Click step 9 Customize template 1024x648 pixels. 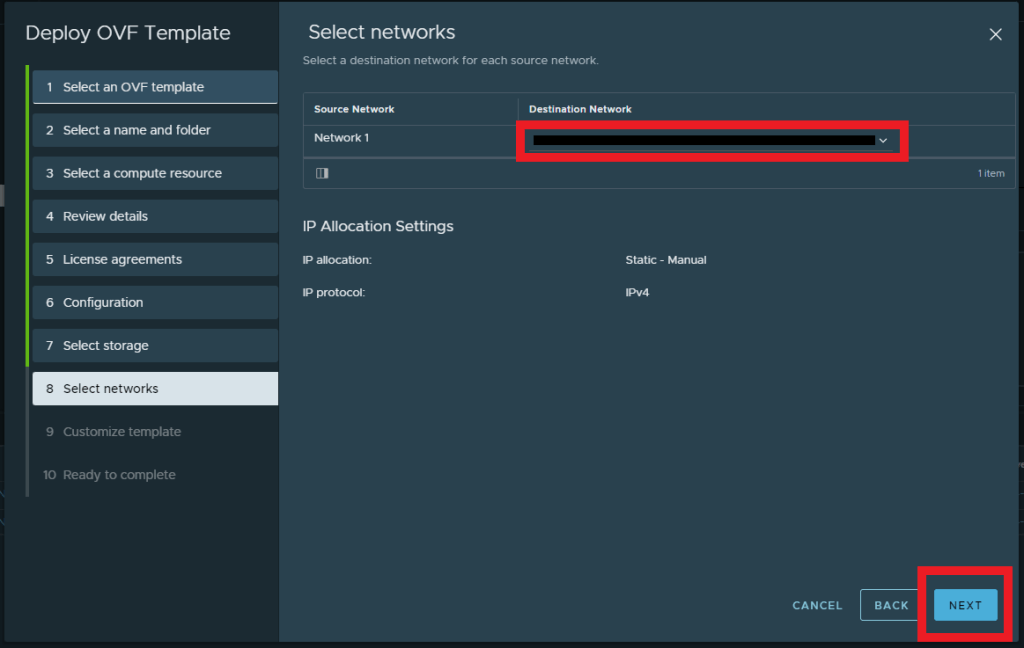155,432
